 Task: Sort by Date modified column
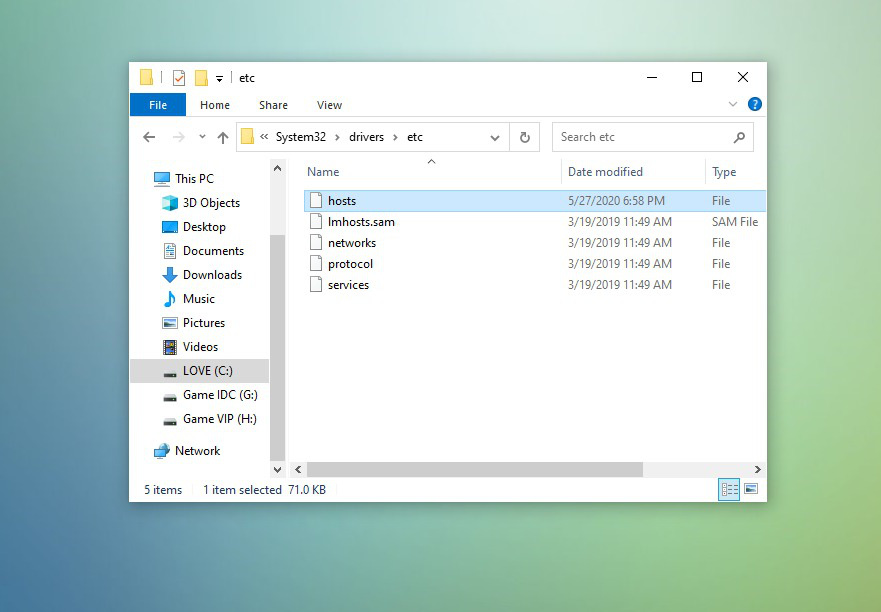pos(633,172)
